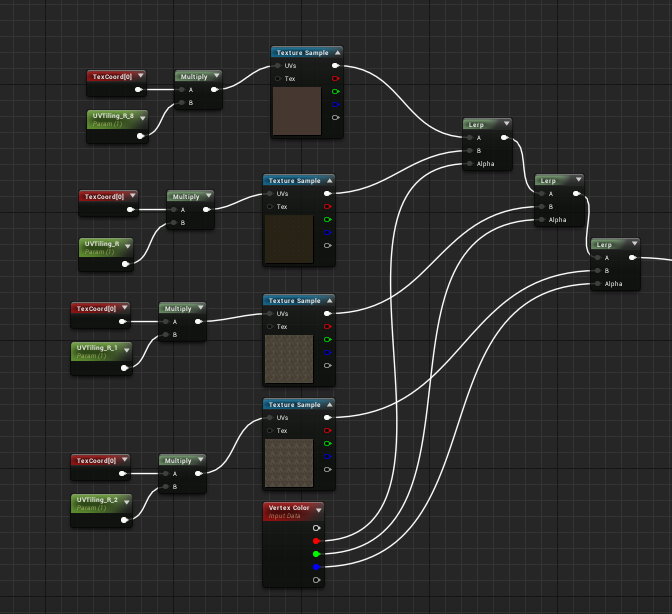Screen dimensions: 672x614
Task: Click output pin of TexCoord[0] above UVTiling_R_8
Action: pyautogui.click(x=138, y=90)
